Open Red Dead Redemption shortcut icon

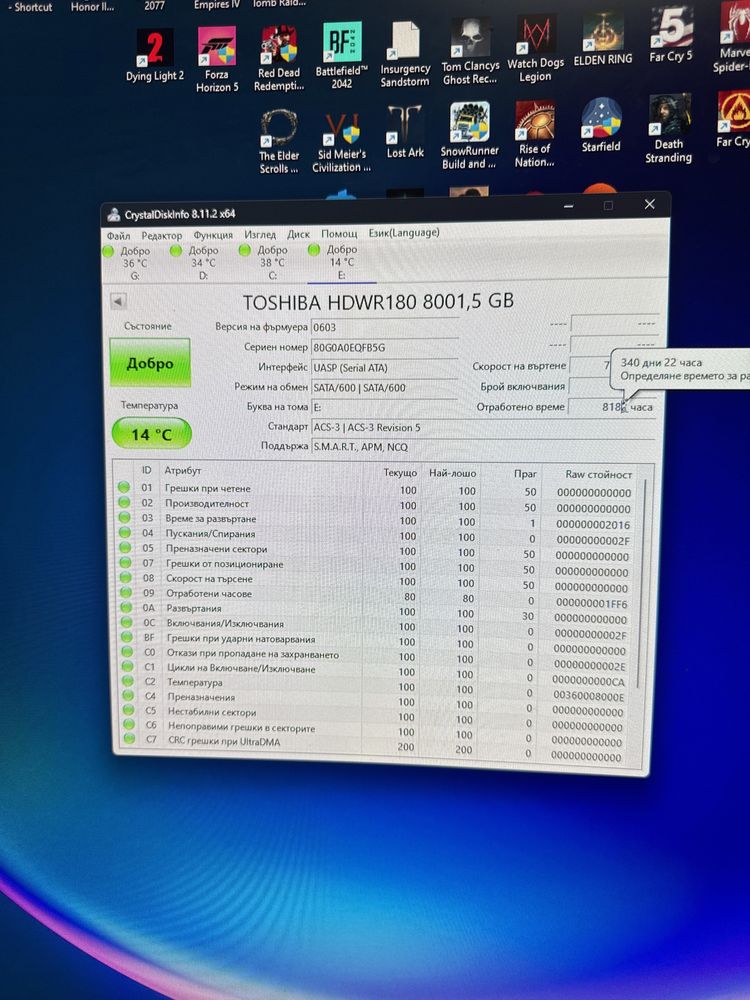tap(279, 59)
